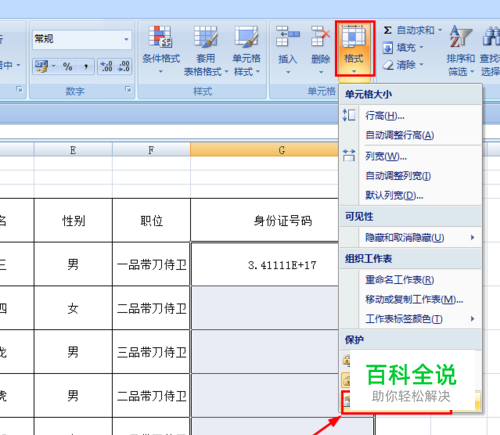Expand the Clear (清除) dropdown arrow
Screen dimensions: 500x435
pos(421,64)
